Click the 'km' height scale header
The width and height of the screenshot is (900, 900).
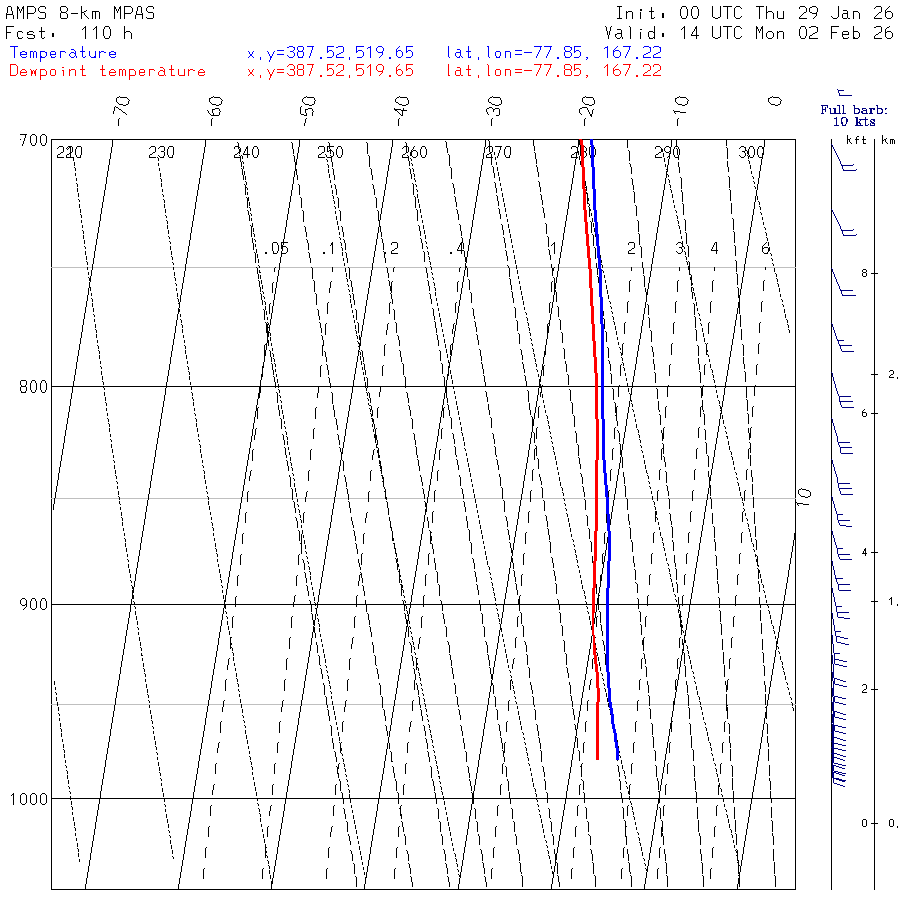pos(889,140)
